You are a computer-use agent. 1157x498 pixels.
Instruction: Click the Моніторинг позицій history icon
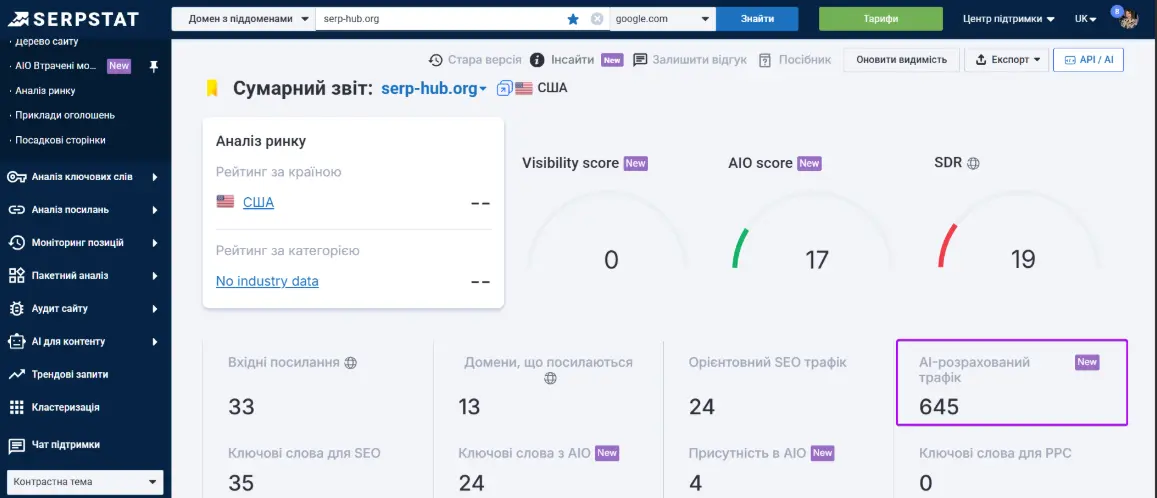[17, 243]
